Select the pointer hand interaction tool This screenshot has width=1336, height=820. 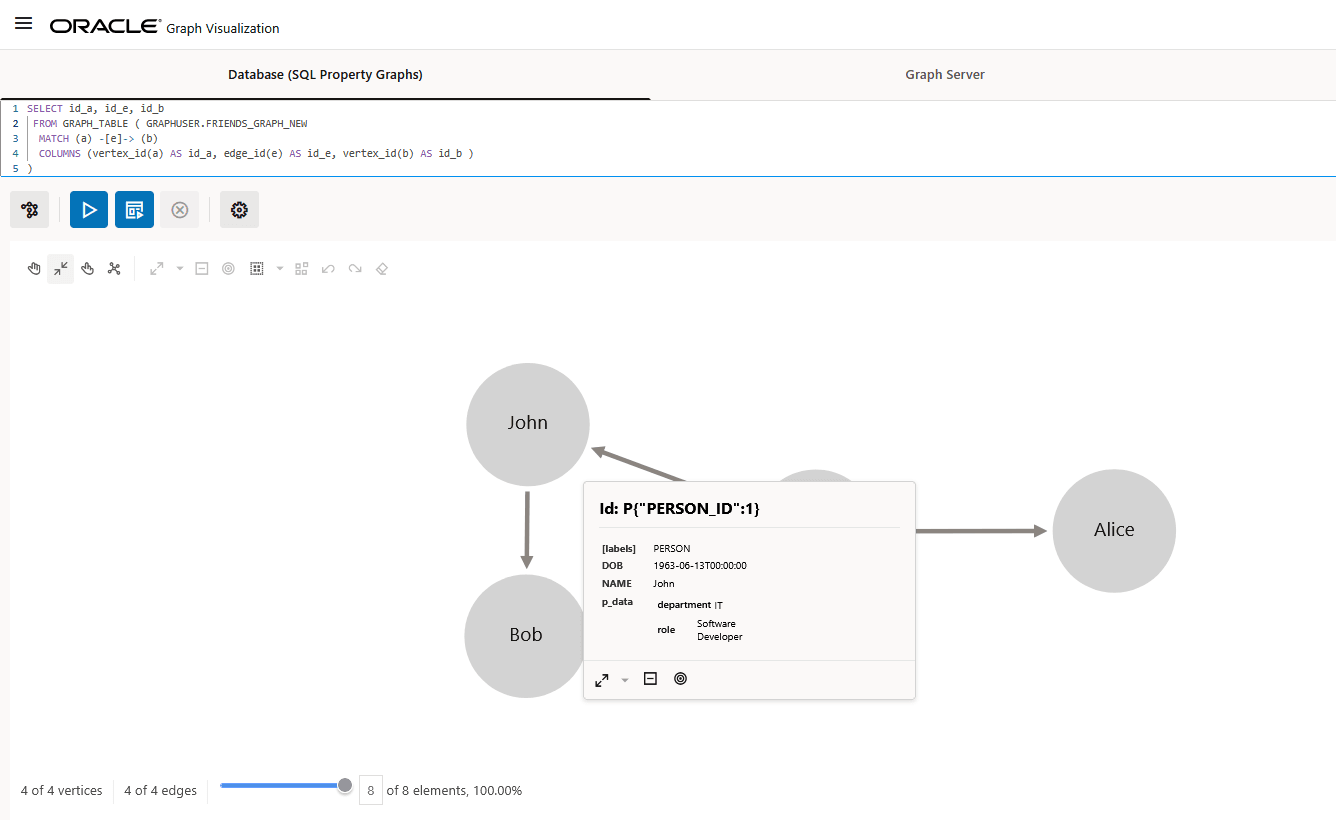point(87,269)
